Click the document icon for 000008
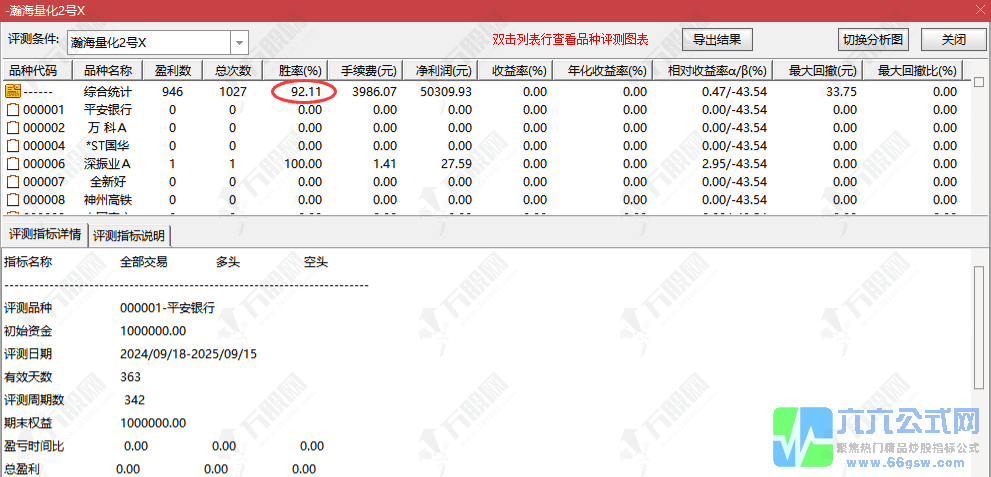This screenshot has height=477, width=991. coord(13,200)
